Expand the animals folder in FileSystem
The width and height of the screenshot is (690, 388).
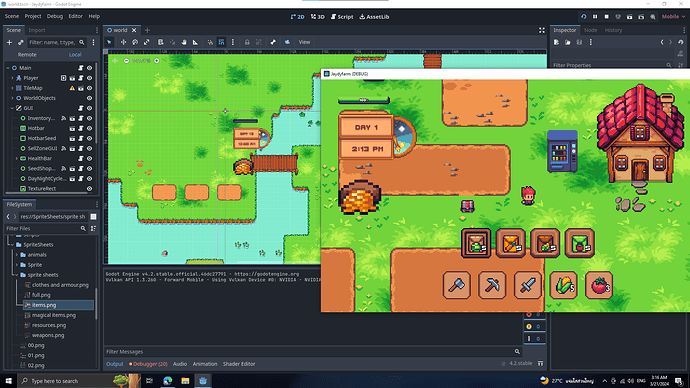(17, 255)
